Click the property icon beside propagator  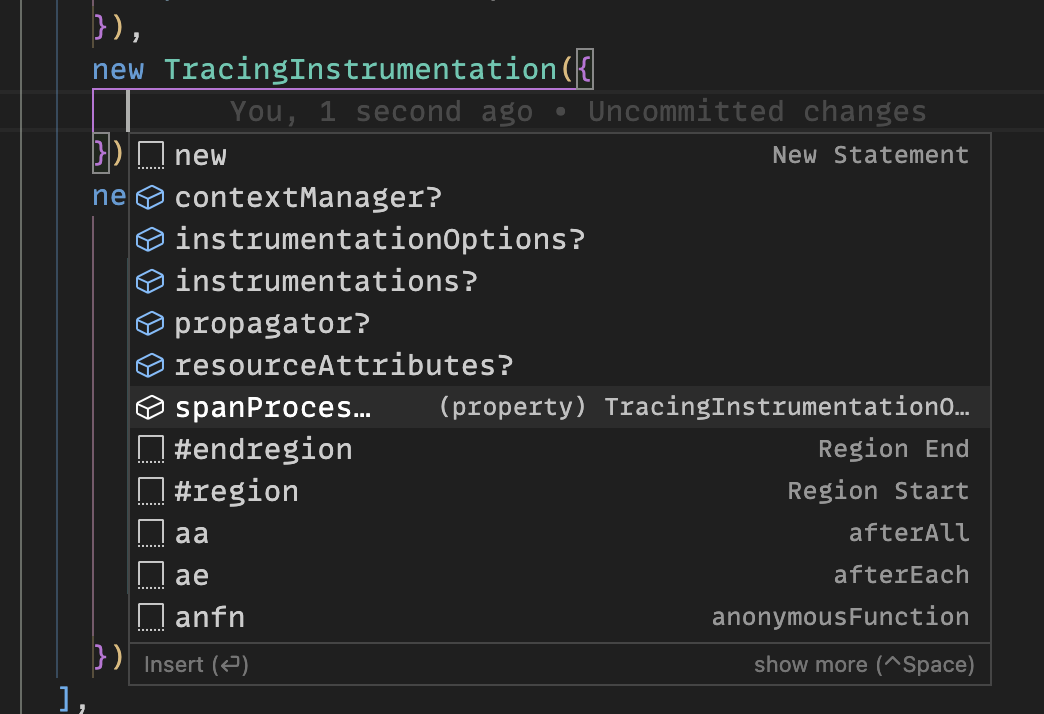coord(149,323)
